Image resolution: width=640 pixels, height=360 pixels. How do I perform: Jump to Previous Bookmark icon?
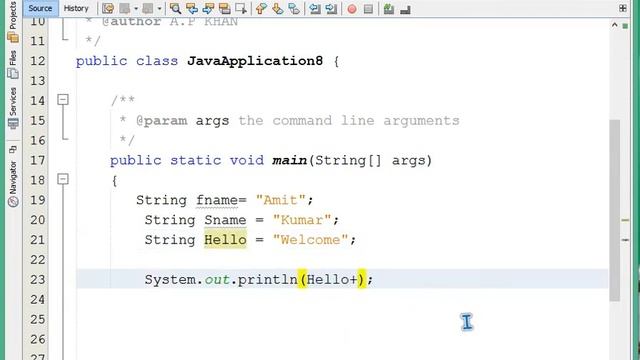(x=261, y=9)
